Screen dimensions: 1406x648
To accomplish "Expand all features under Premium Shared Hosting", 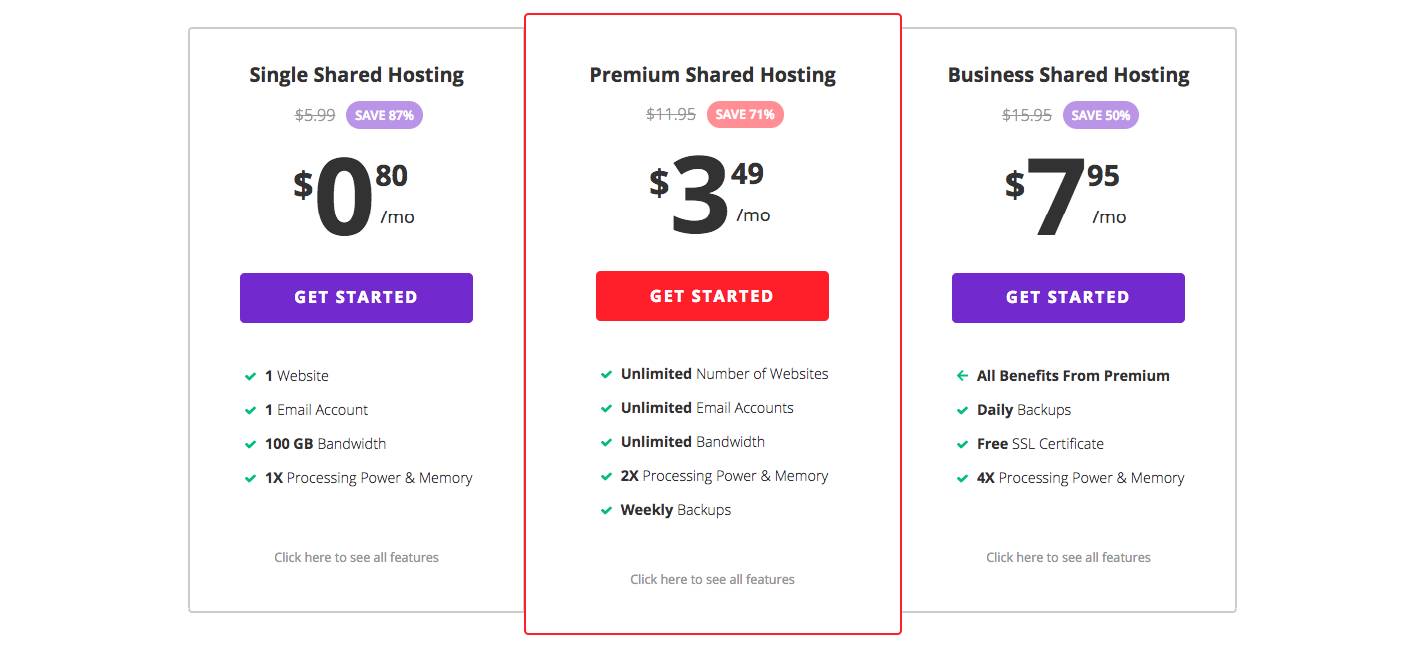I will [712, 579].
